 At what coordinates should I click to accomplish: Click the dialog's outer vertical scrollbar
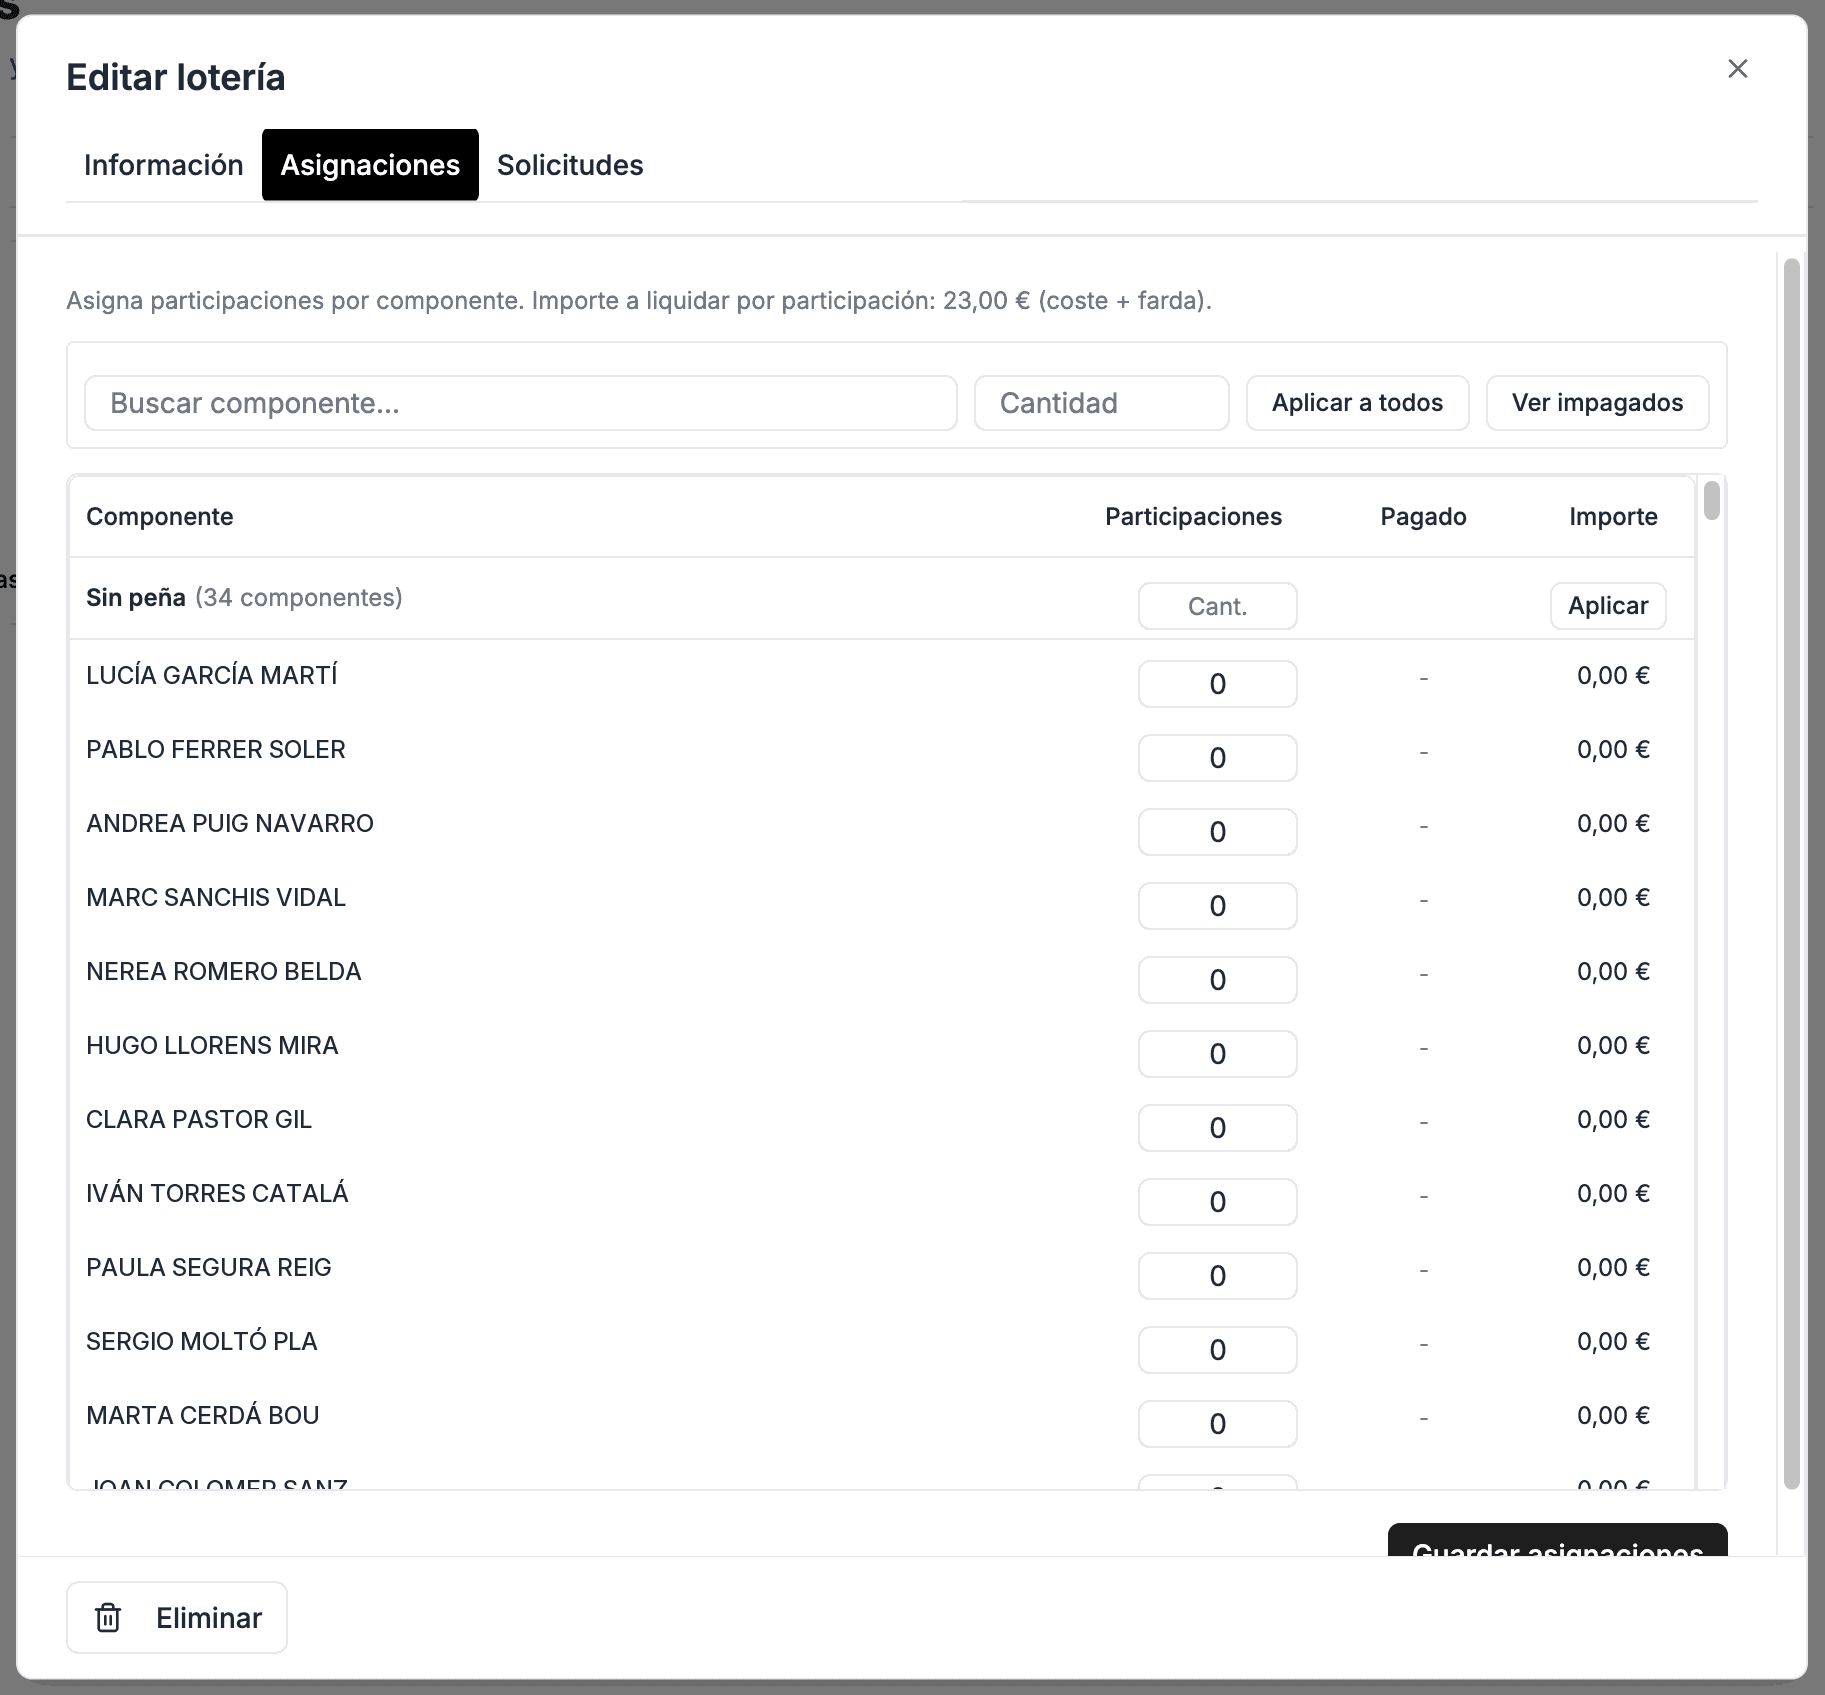tap(1791, 874)
